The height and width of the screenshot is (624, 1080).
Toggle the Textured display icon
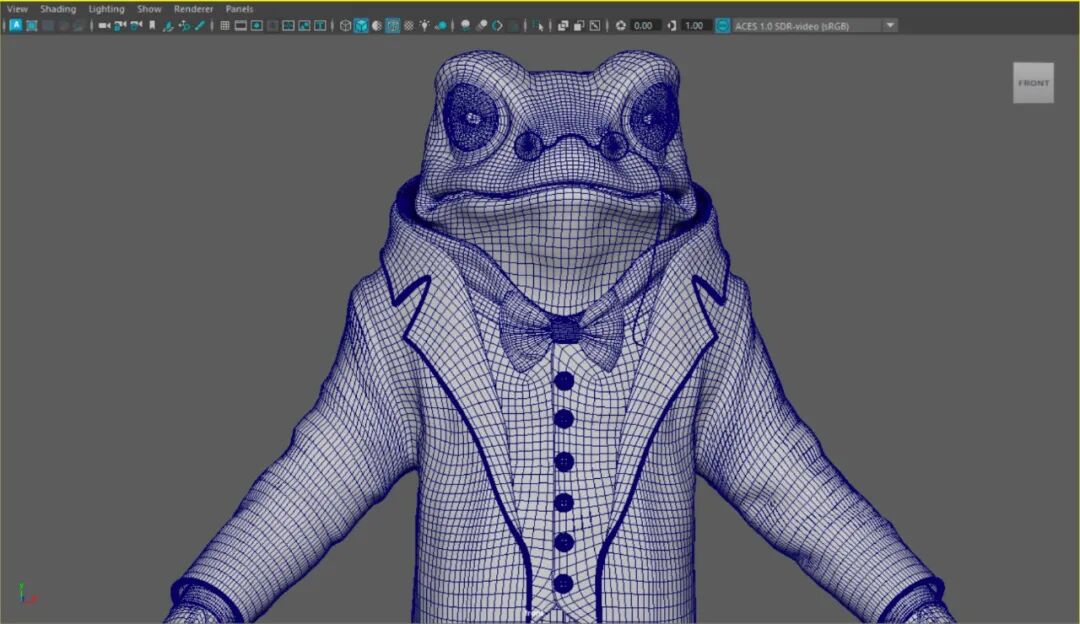(x=408, y=25)
